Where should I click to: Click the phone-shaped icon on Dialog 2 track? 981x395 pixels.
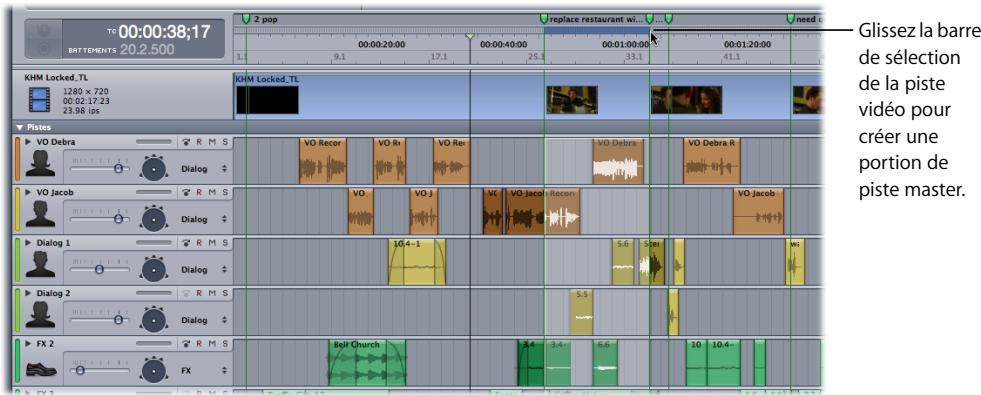pyautogui.click(x=186, y=293)
